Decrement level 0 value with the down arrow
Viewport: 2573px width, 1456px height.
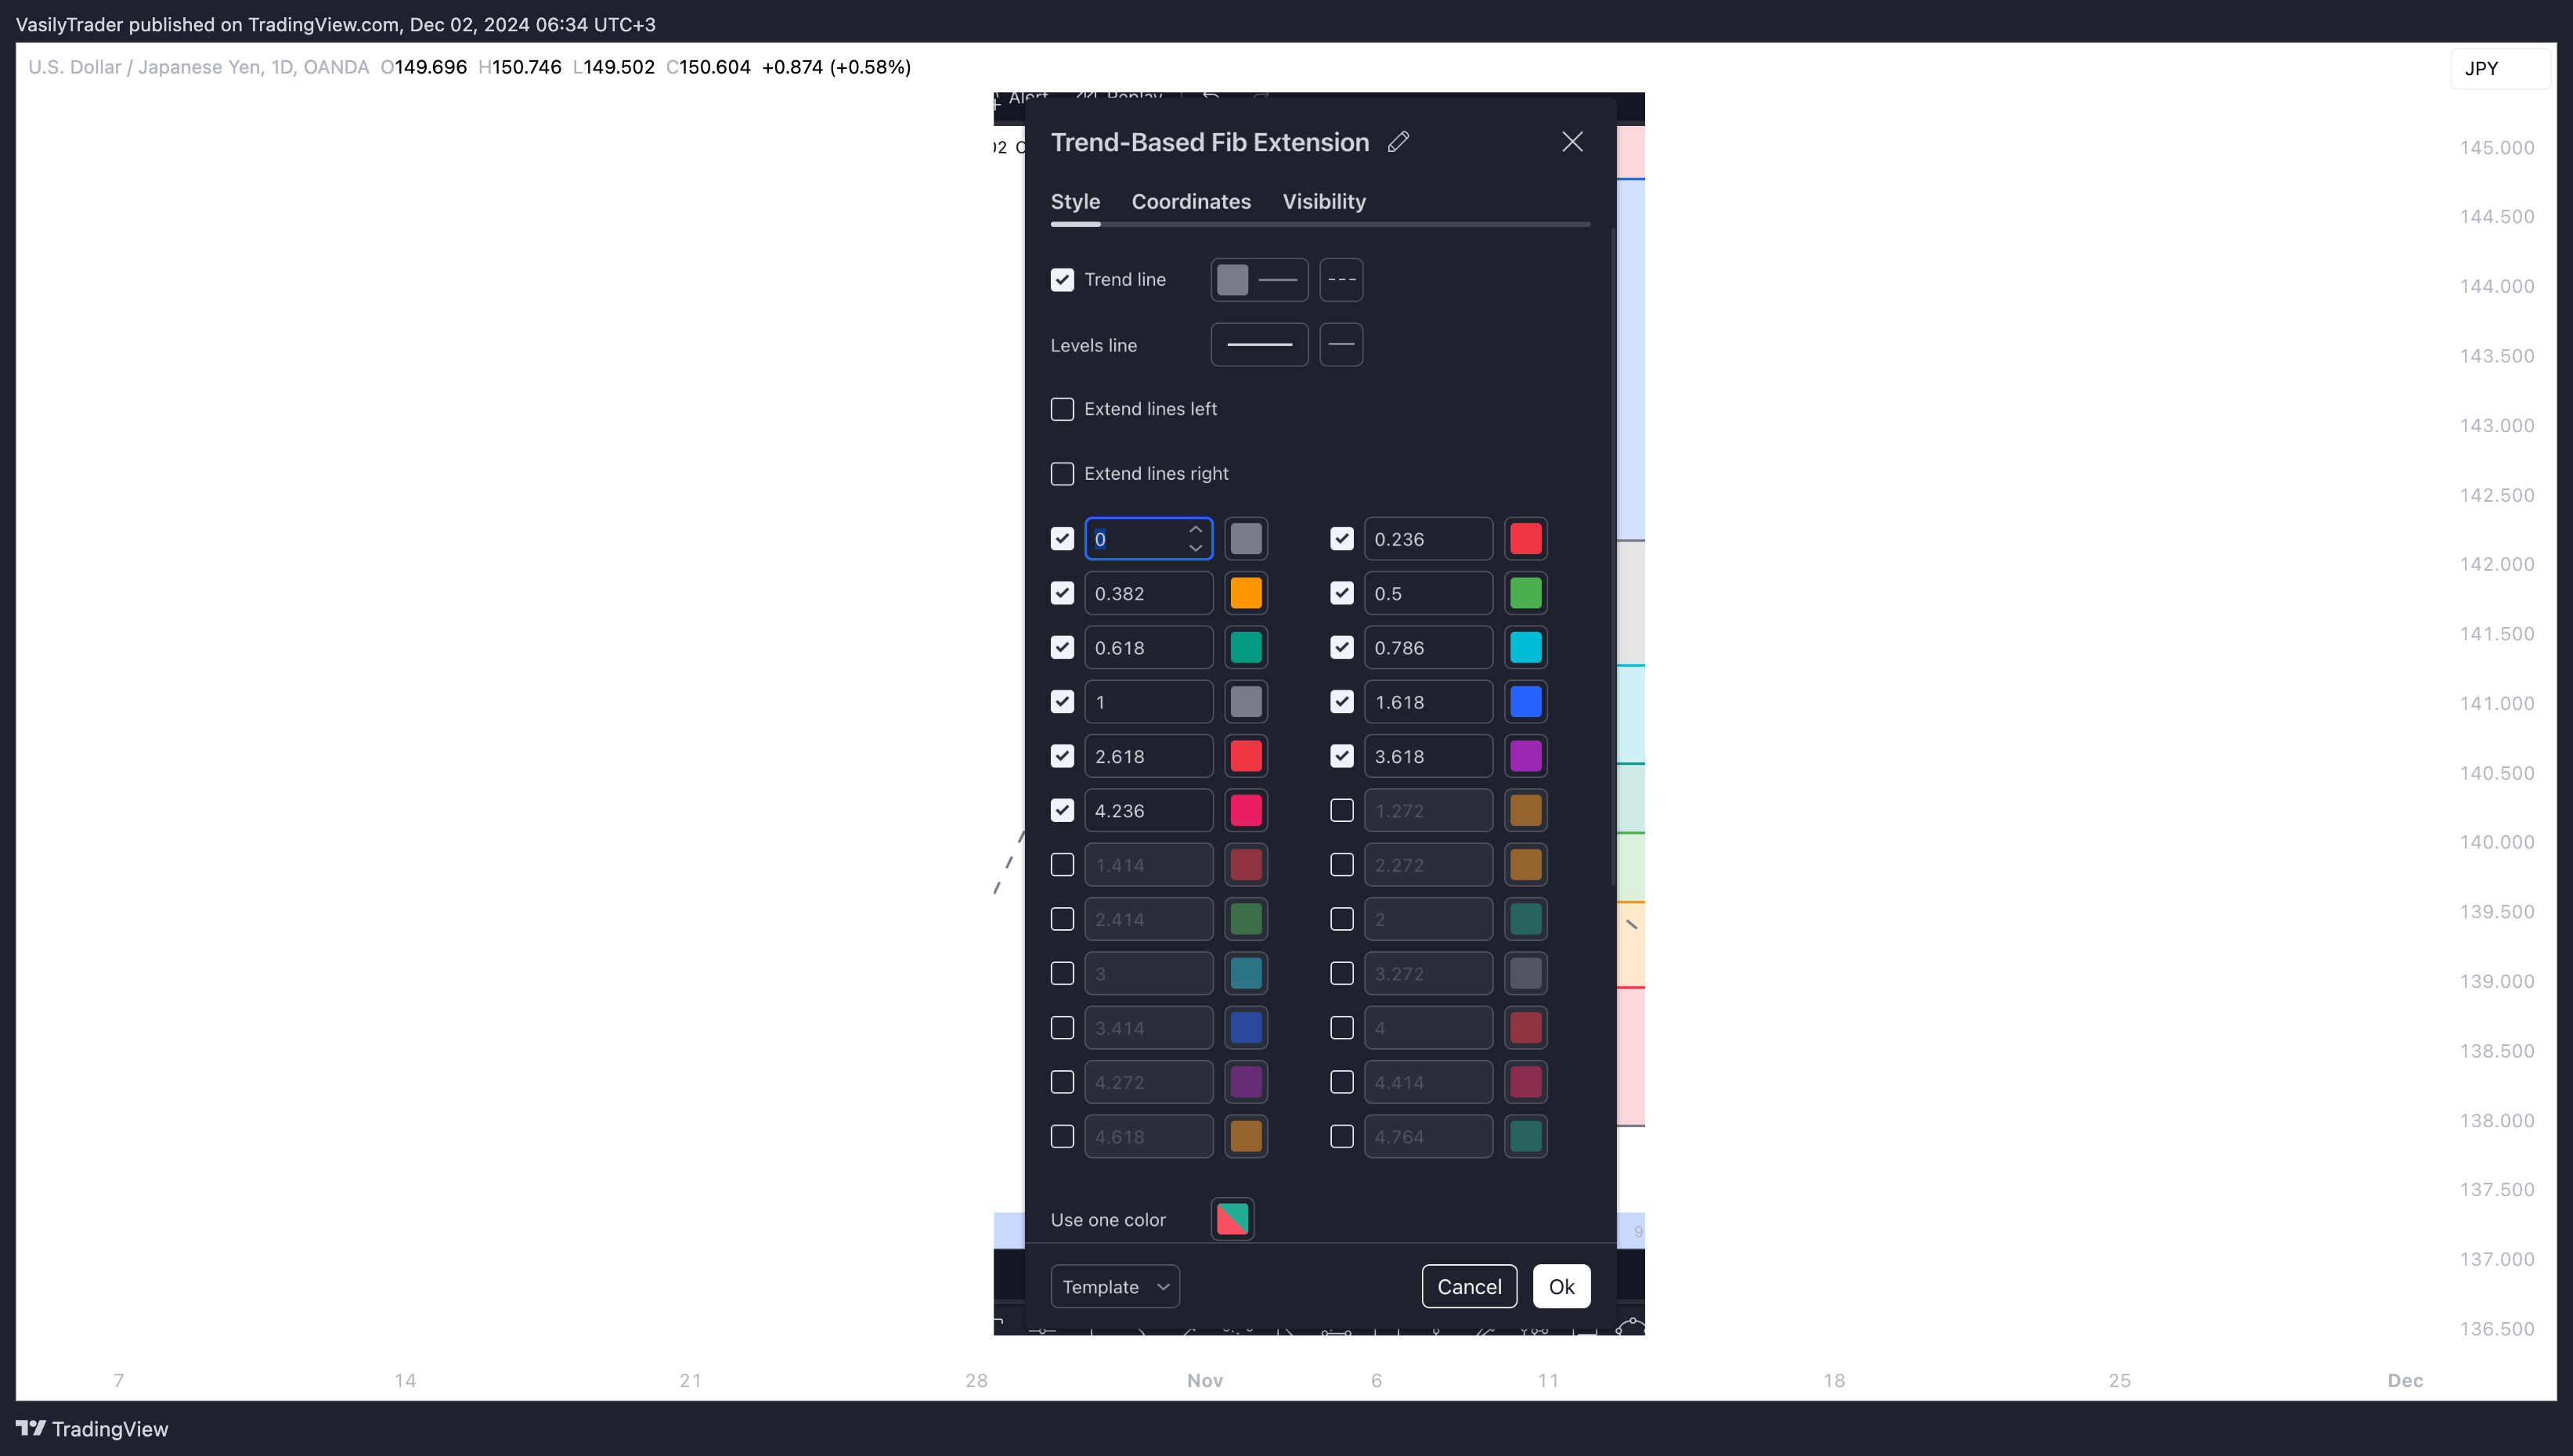tap(1196, 549)
